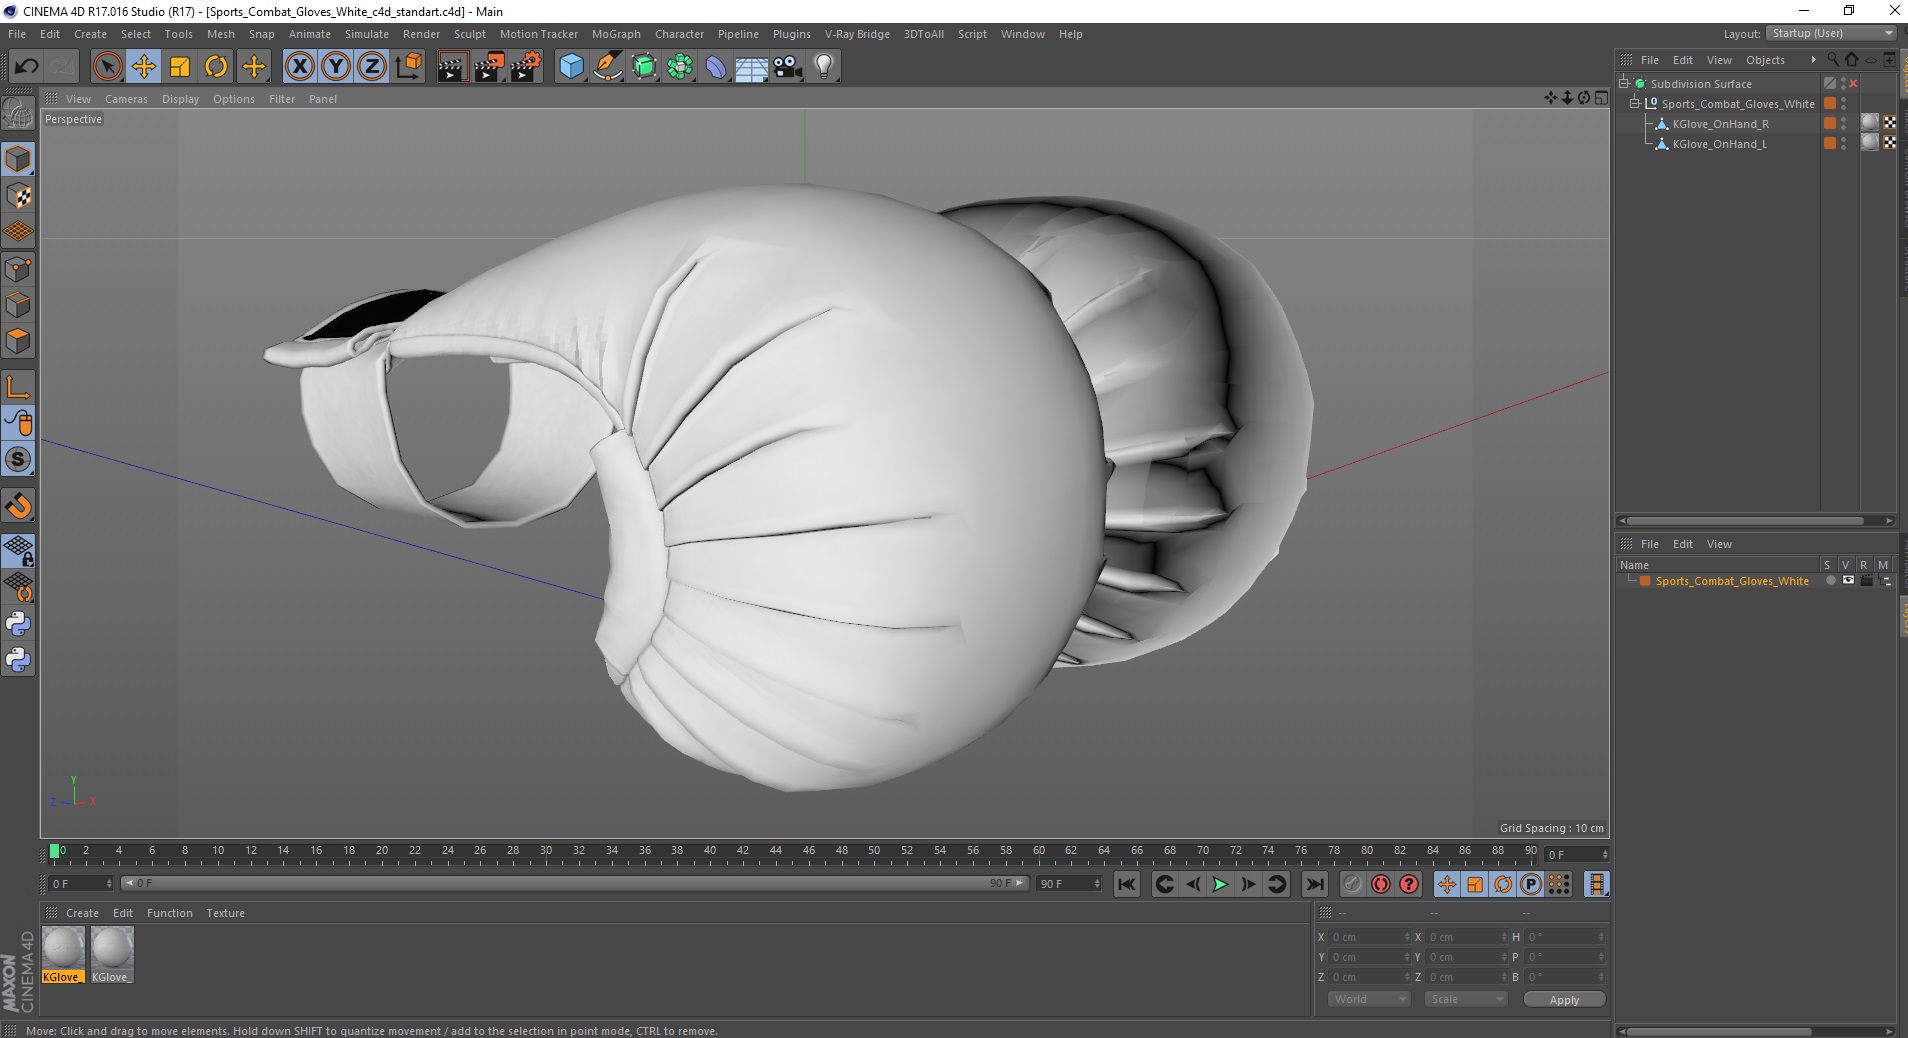Open viewport Display menu
The image size is (1908, 1038).
[180, 99]
